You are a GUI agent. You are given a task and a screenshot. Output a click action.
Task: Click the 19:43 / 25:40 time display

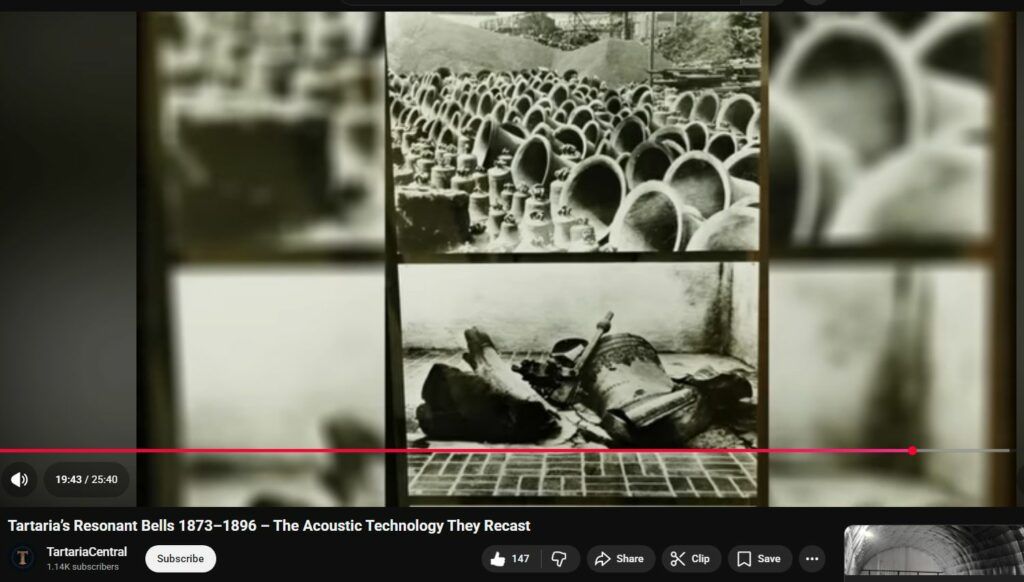coord(86,480)
